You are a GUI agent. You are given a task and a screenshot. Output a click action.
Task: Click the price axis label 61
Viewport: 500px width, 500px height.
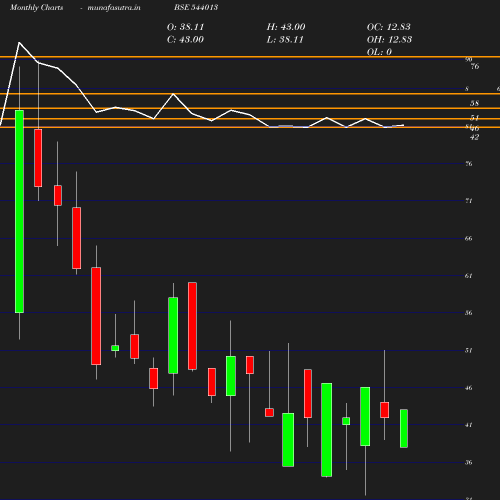(x=469, y=276)
